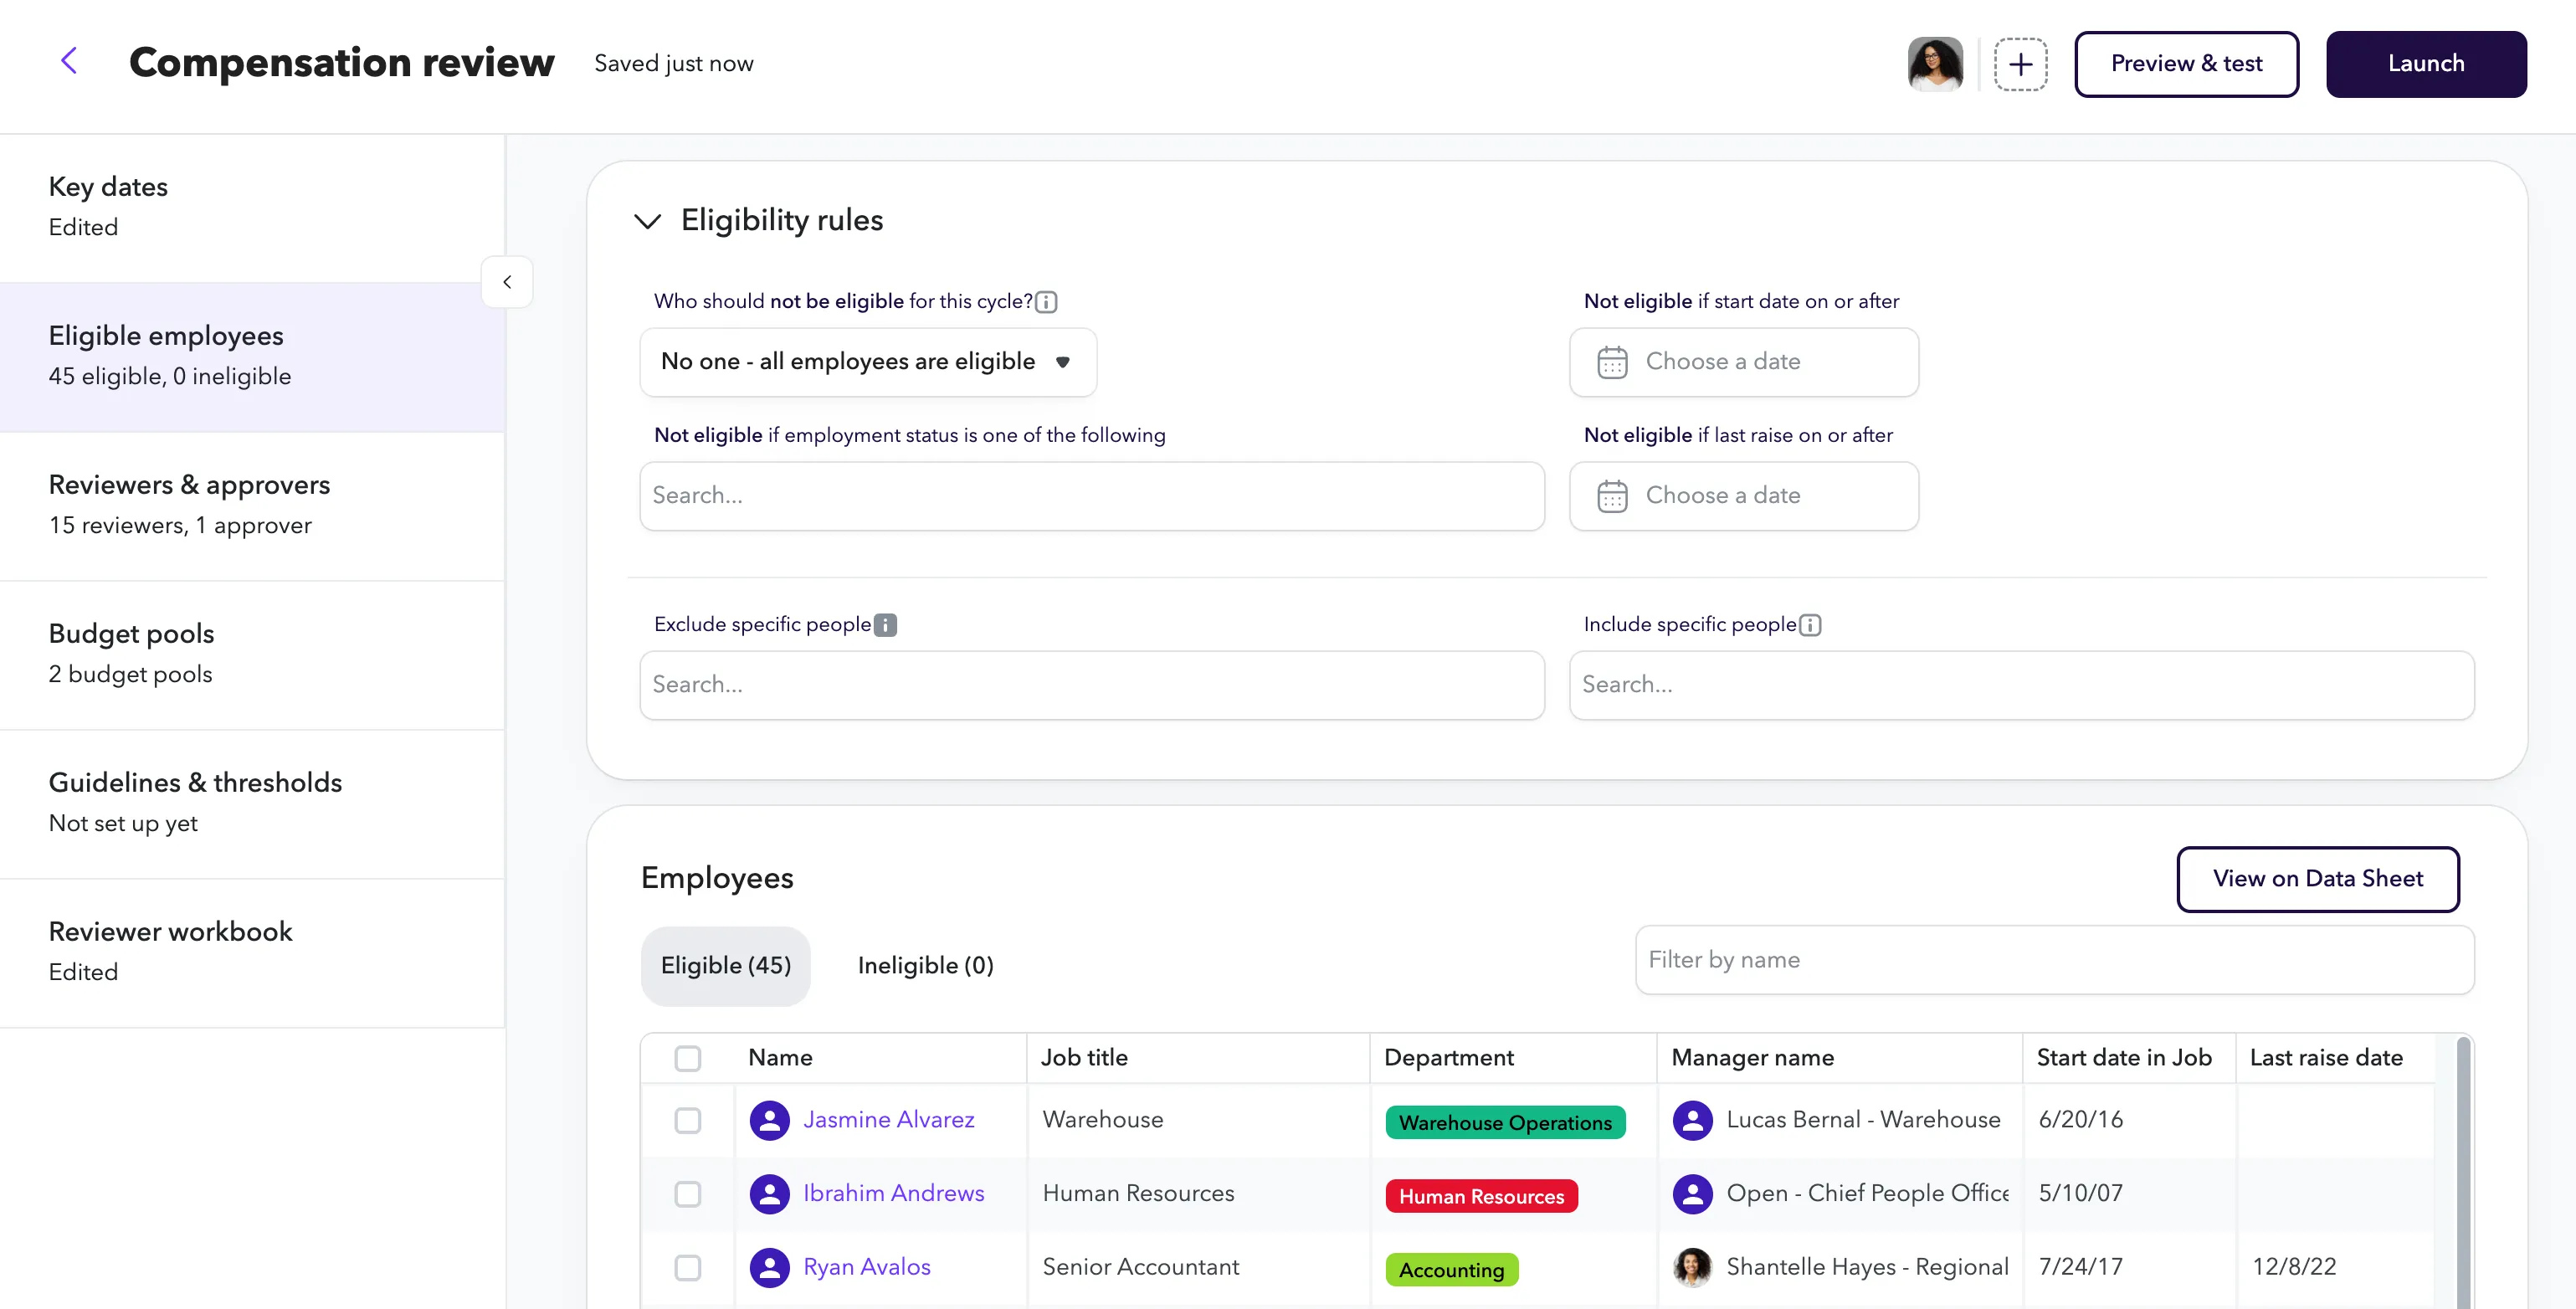This screenshot has width=2576, height=1309.
Task: Click the Launch button
Action: click(x=2426, y=64)
